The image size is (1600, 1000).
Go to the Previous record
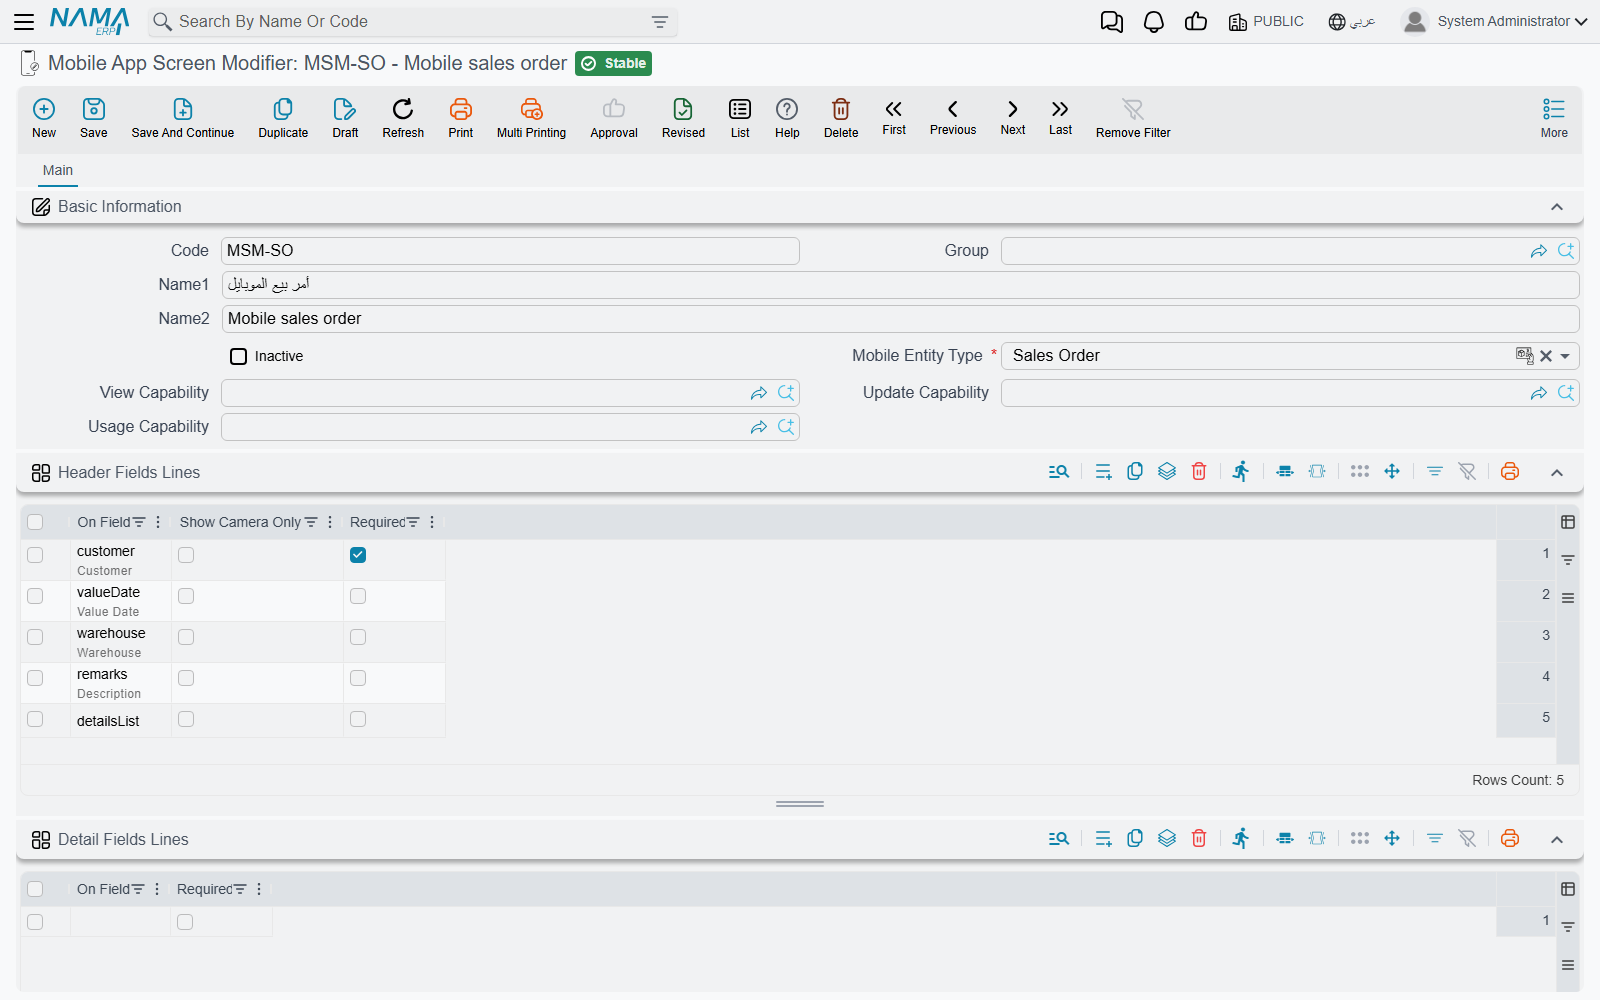coord(953,116)
